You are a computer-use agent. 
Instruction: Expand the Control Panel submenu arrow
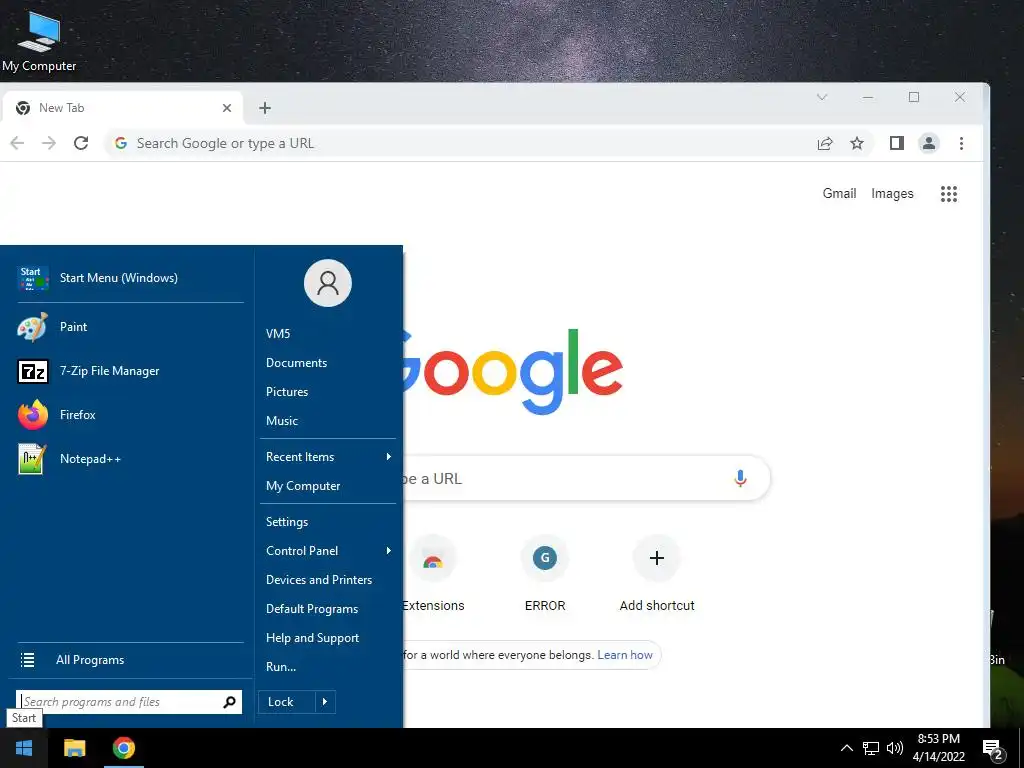389,551
